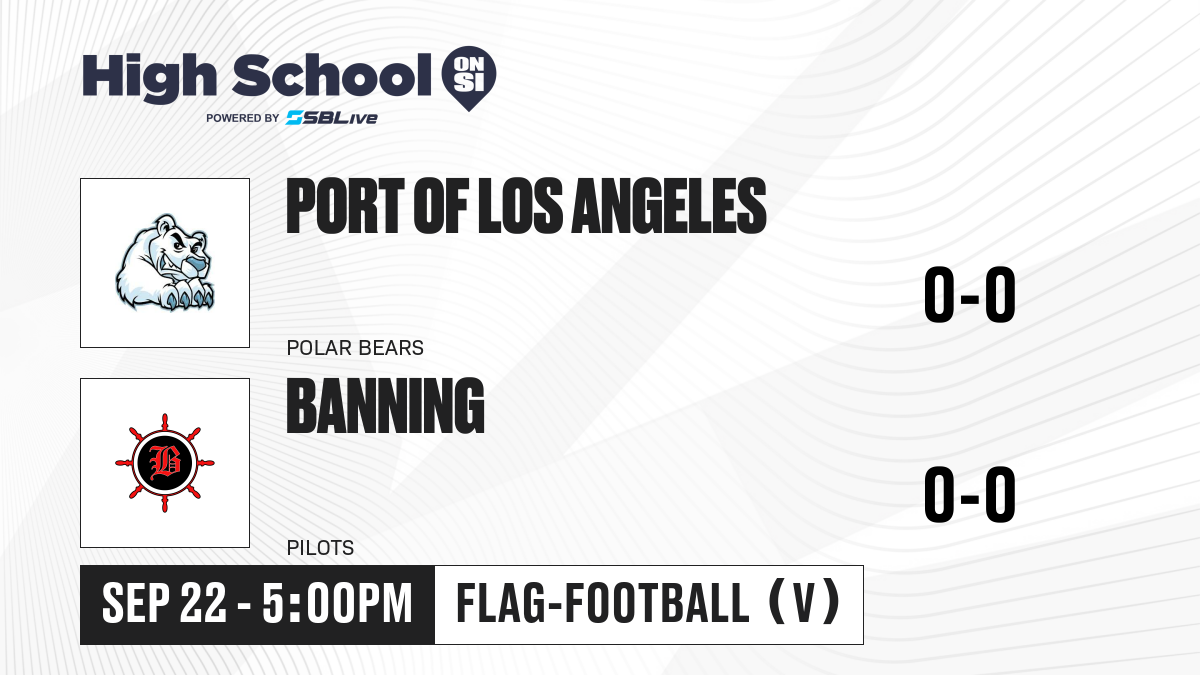The height and width of the screenshot is (675, 1200).
Task: Click the SBLive logo
Action: click(x=331, y=118)
